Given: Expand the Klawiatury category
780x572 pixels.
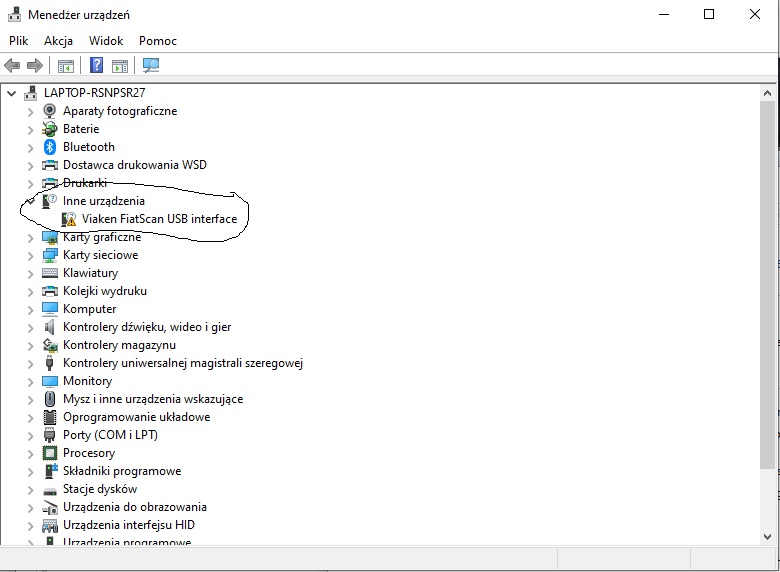Looking at the screenshot, I should click(x=30, y=274).
